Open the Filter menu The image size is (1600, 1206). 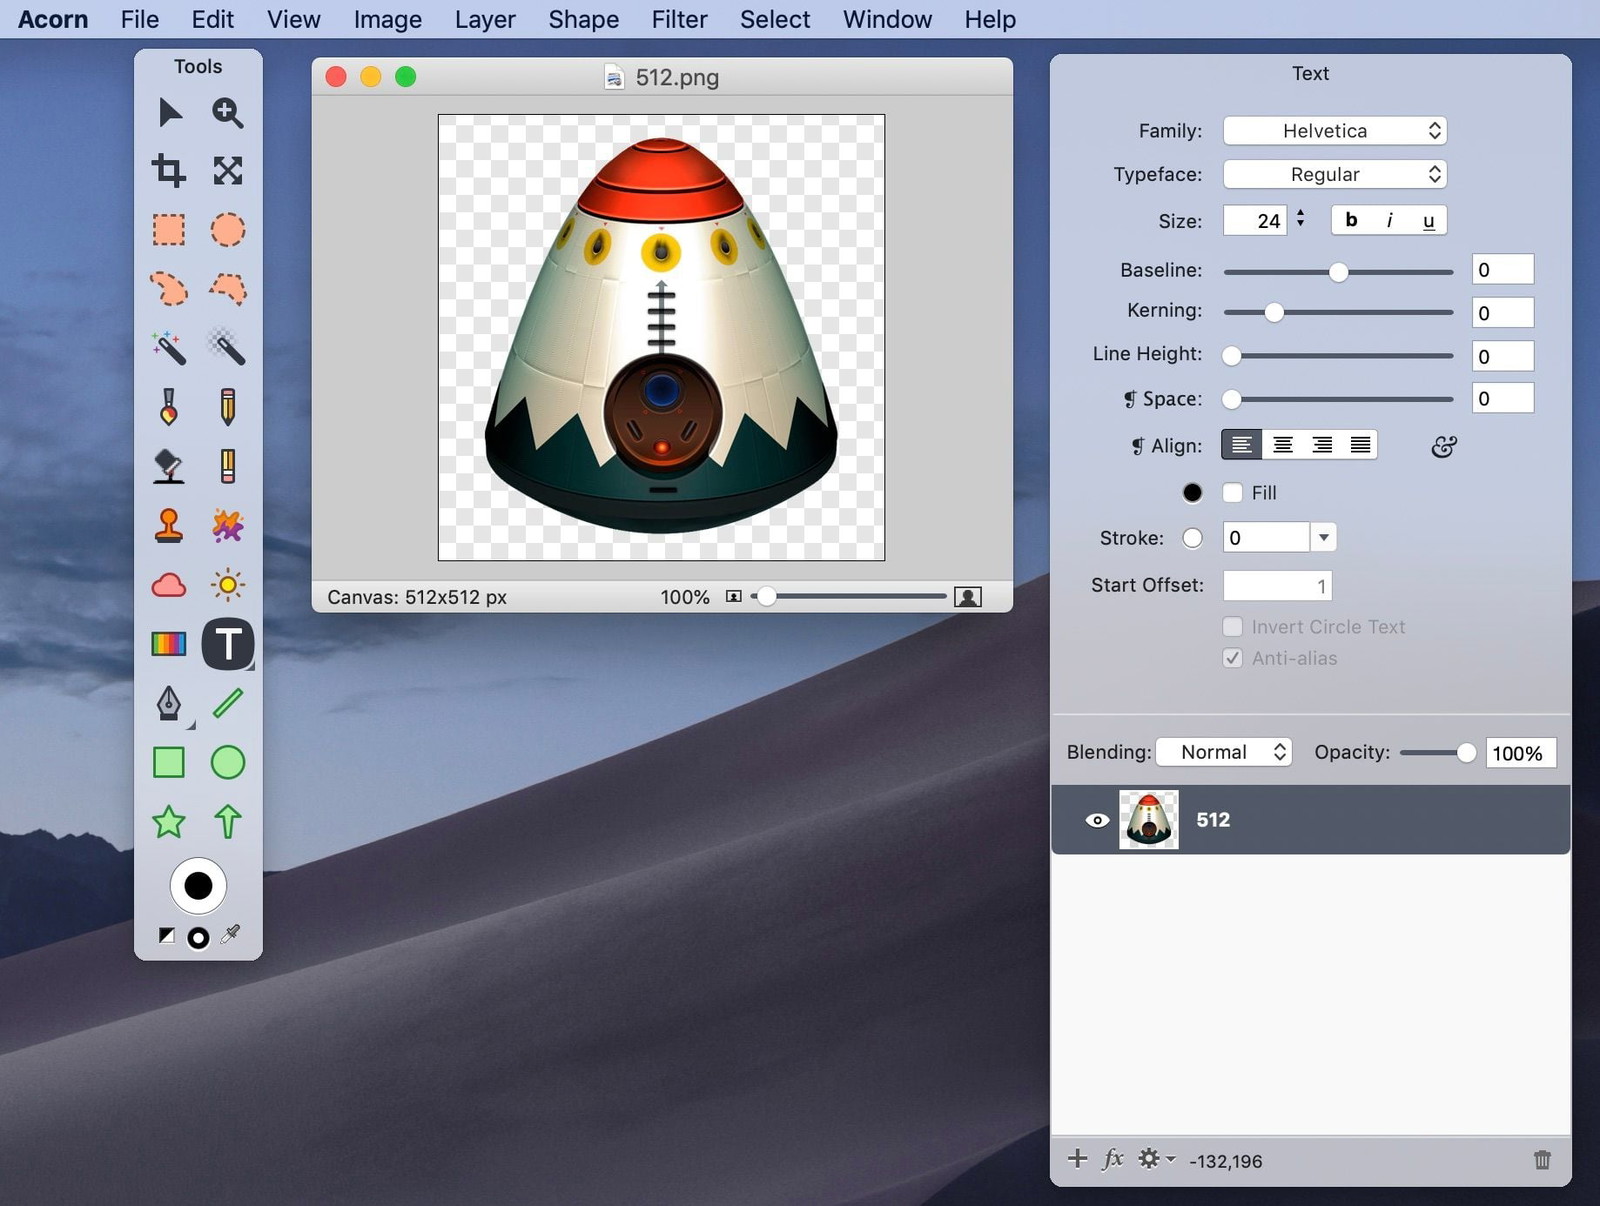(x=679, y=19)
